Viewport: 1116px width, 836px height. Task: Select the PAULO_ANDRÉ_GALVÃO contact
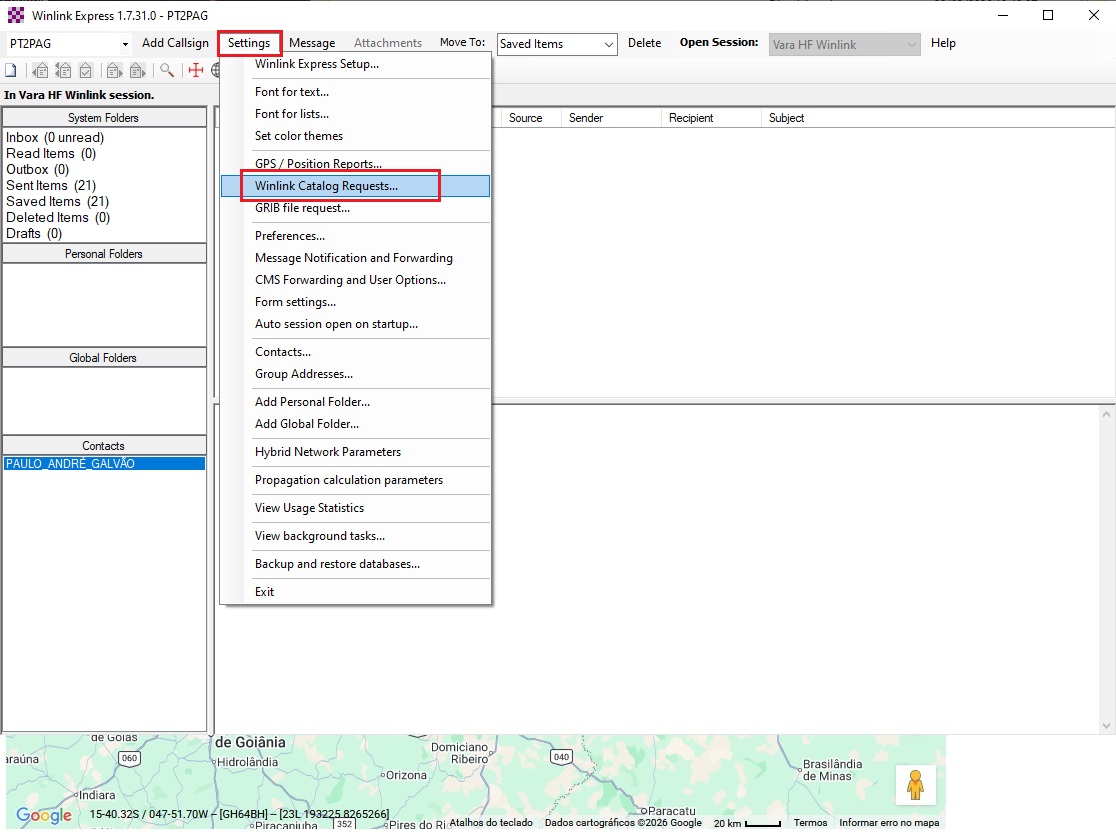(70, 464)
